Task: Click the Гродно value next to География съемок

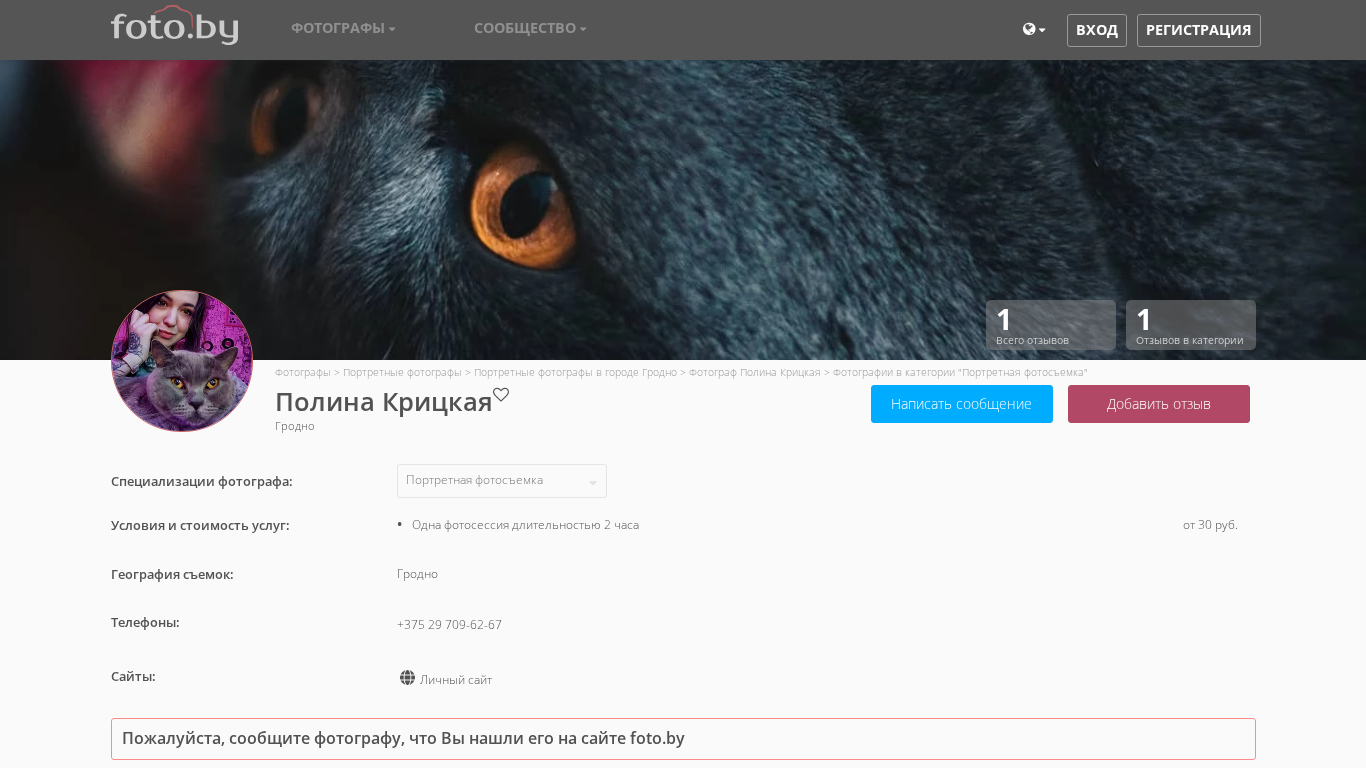Action: tap(417, 574)
